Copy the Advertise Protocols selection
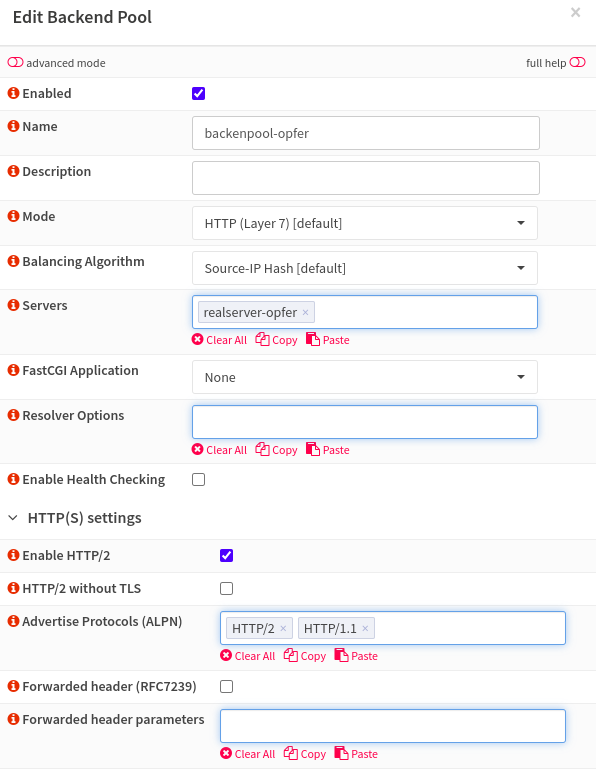The image size is (596, 770). pyautogui.click(x=305, y=656)
